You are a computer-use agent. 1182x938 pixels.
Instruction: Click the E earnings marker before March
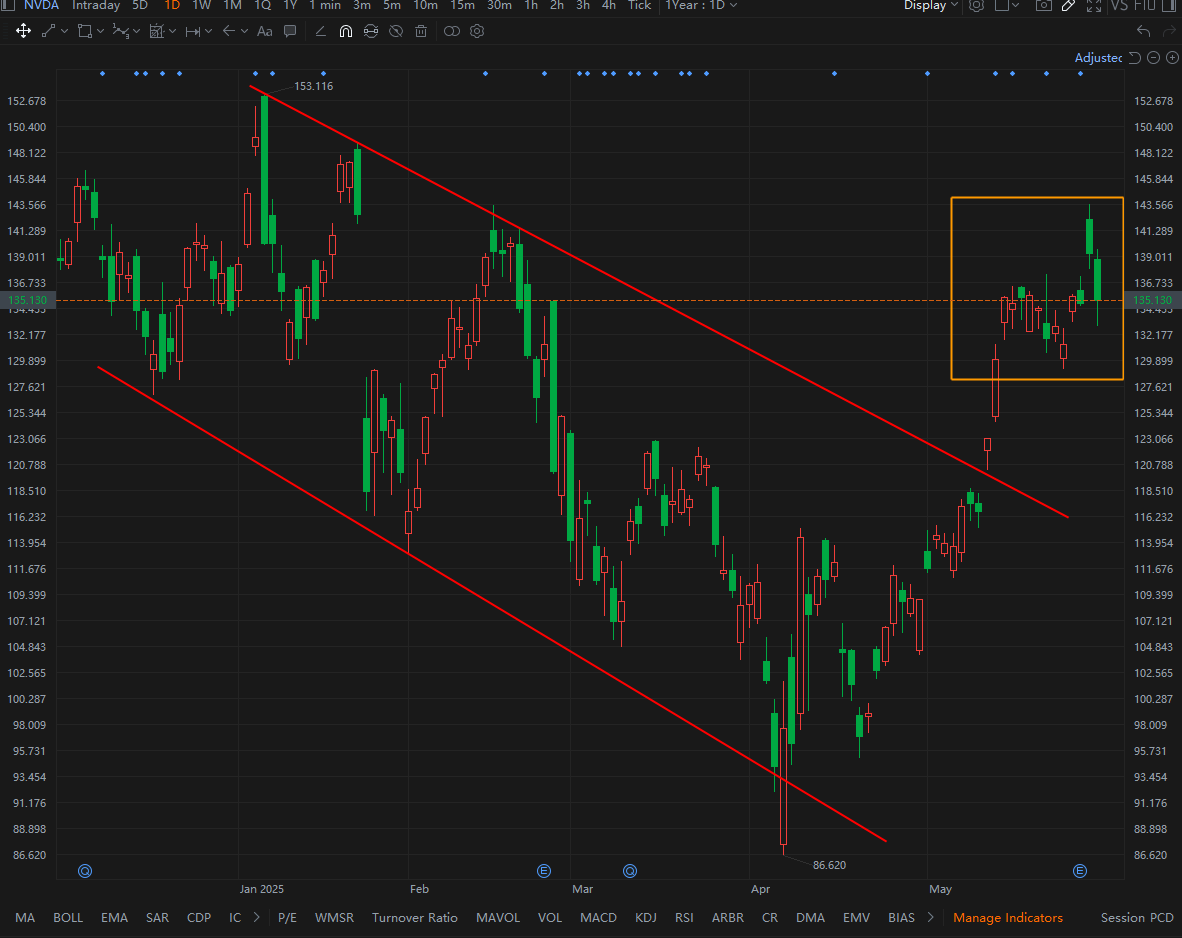coord(544,871)
